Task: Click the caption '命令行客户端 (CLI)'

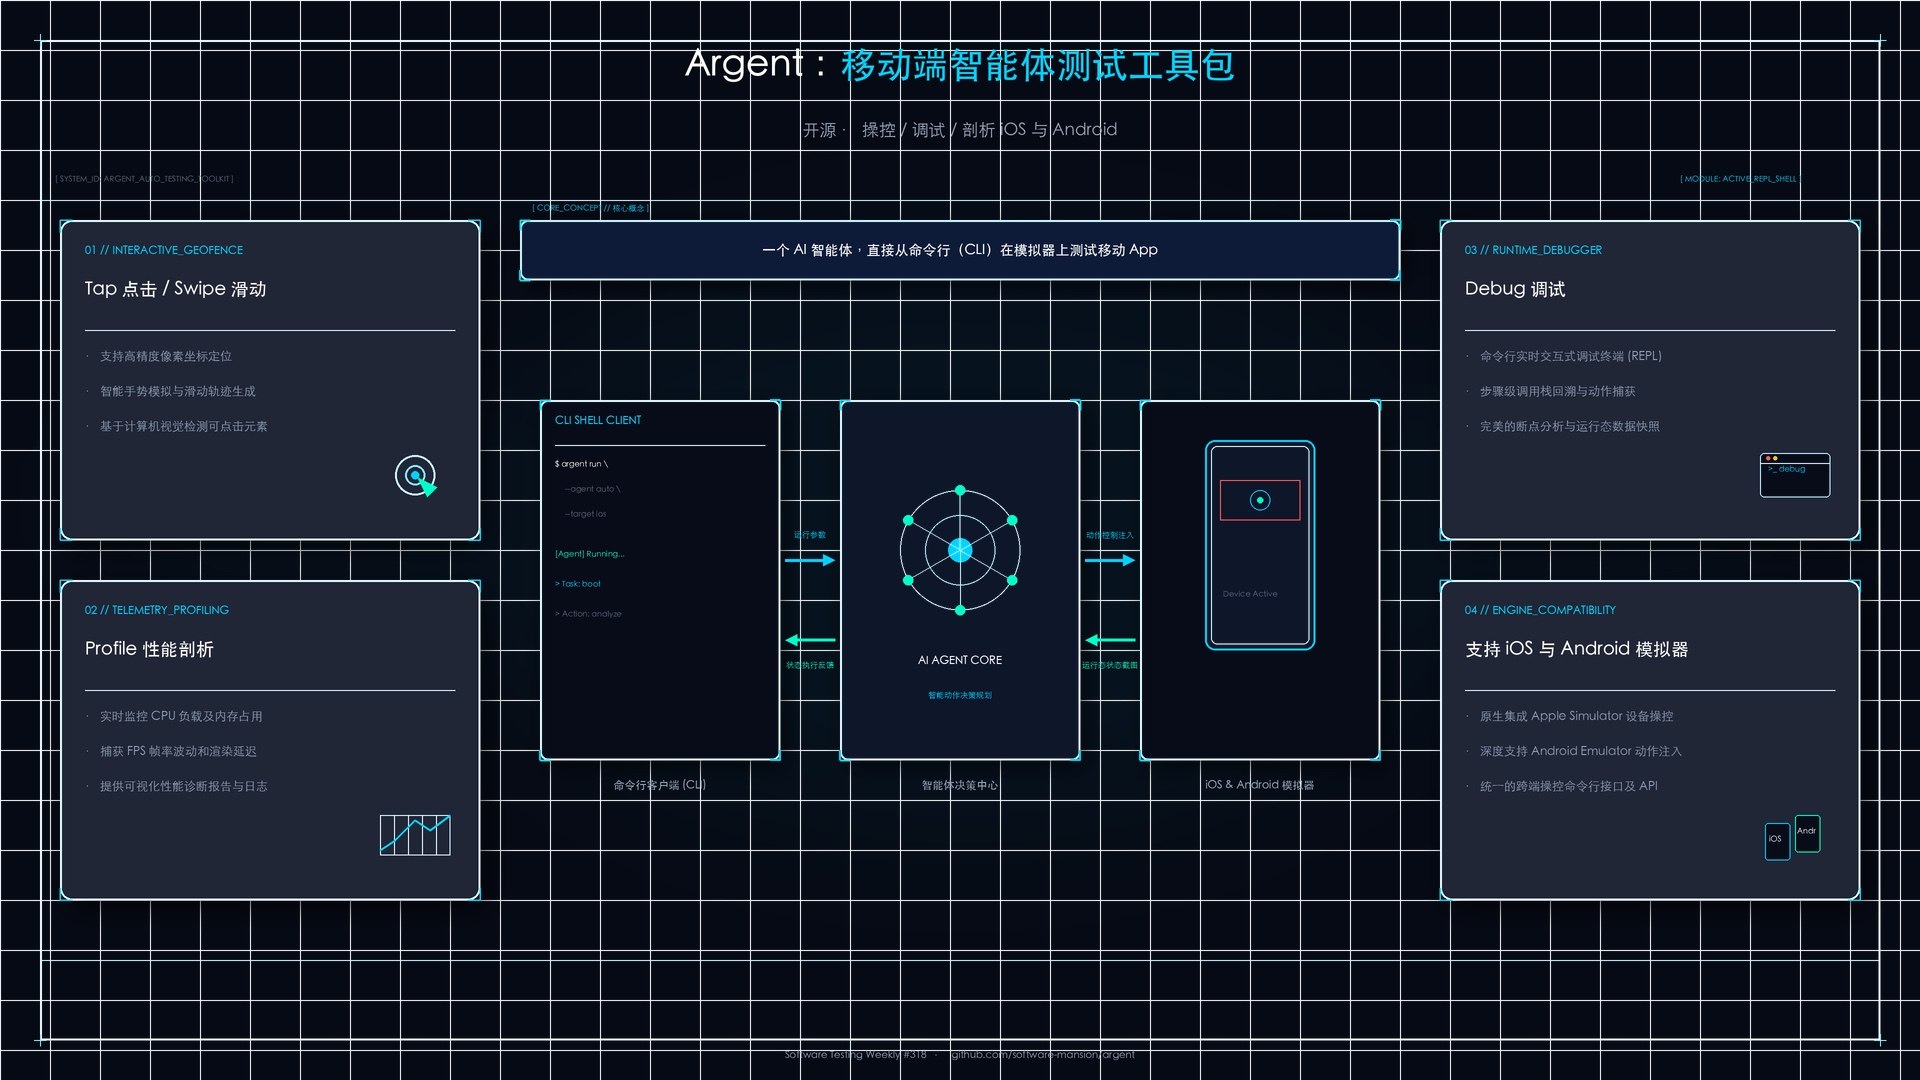Action: coord(660,785)
